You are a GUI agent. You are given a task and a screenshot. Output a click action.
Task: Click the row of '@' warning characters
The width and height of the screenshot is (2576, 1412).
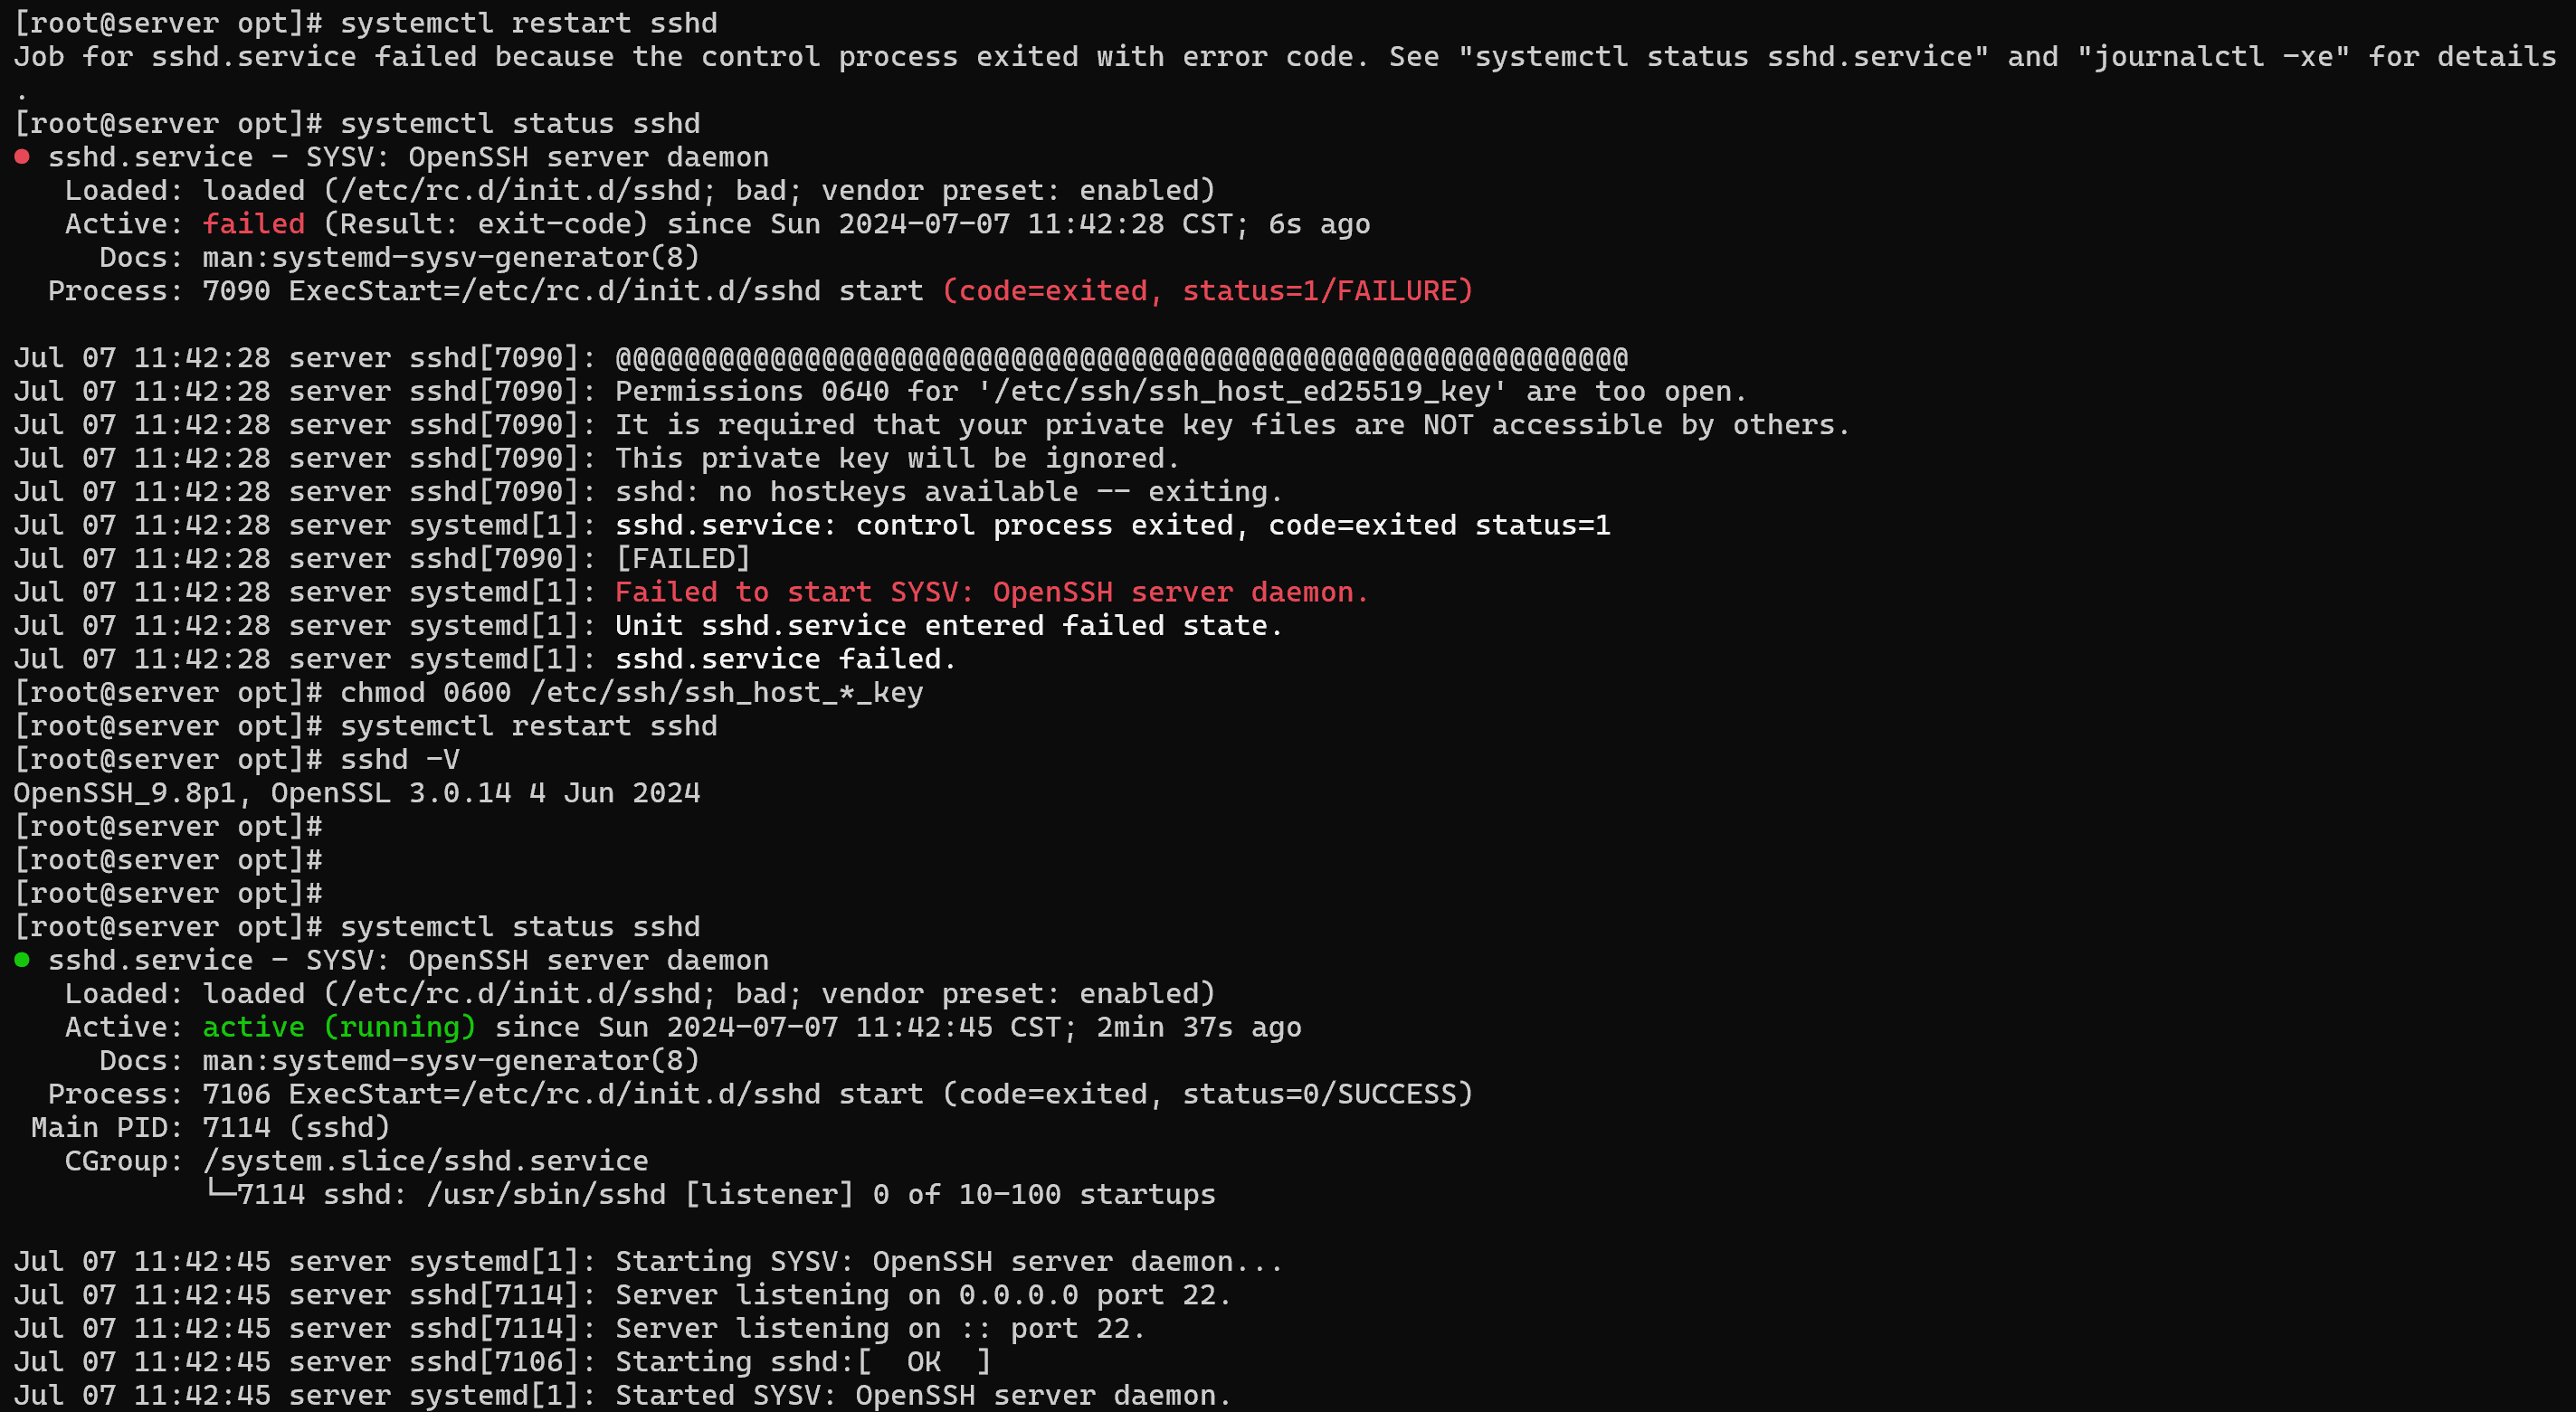[1121, 358]
